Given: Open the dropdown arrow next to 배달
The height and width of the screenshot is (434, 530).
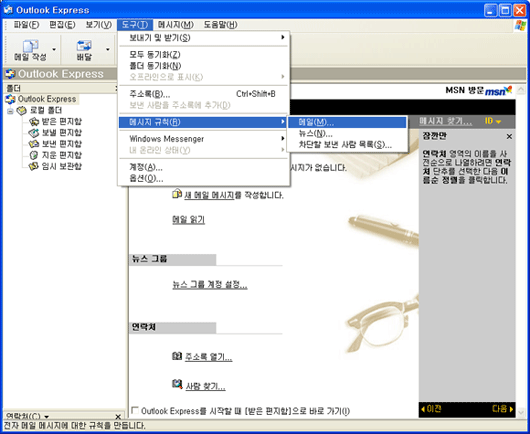Looking at the screenshot, I should (x=108, y=50).
